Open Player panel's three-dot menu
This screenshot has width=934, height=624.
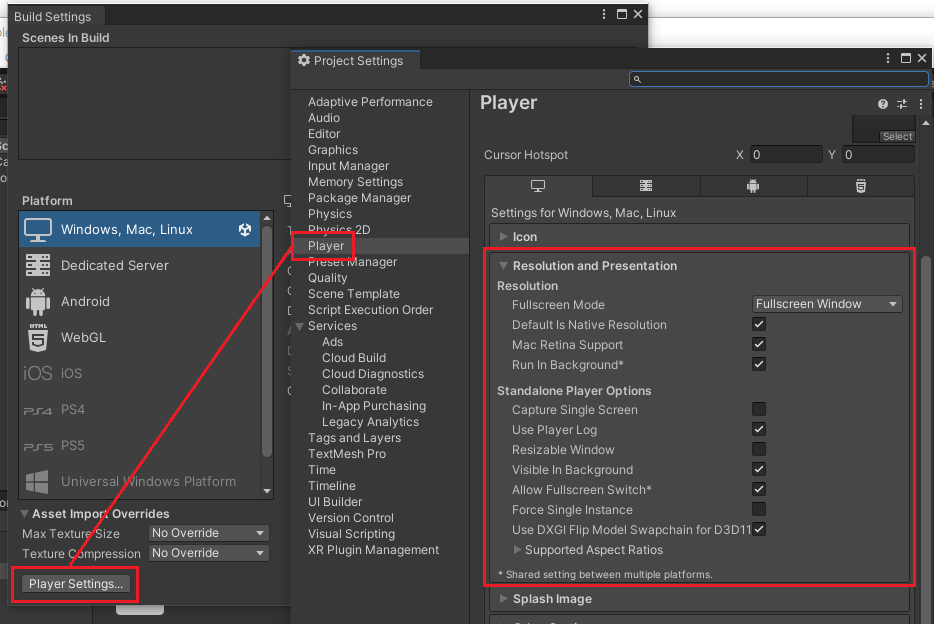[921, 104]
